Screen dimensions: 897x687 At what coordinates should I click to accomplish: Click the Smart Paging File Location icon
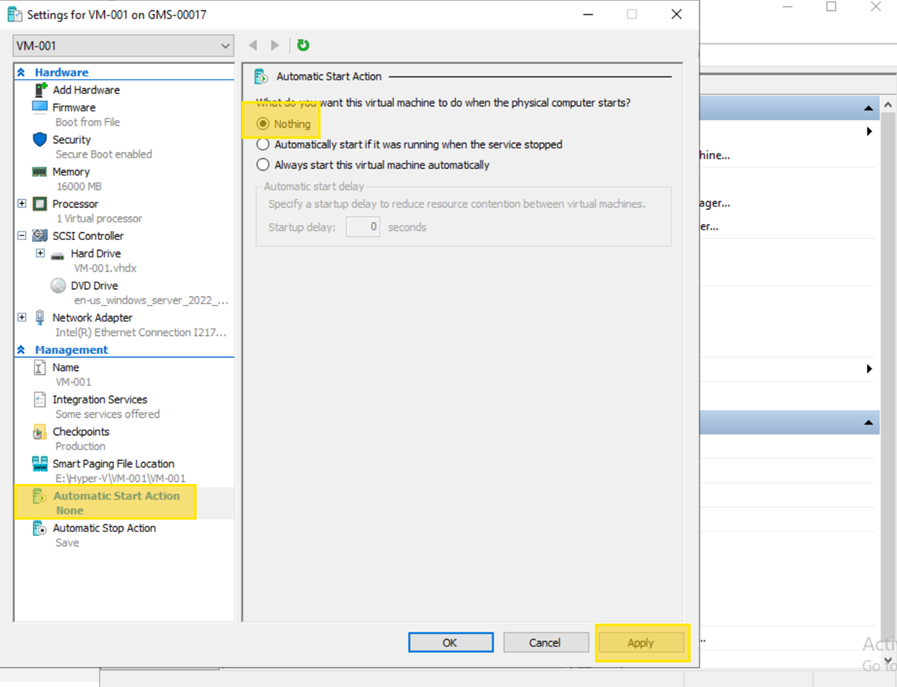pos(40,464)
